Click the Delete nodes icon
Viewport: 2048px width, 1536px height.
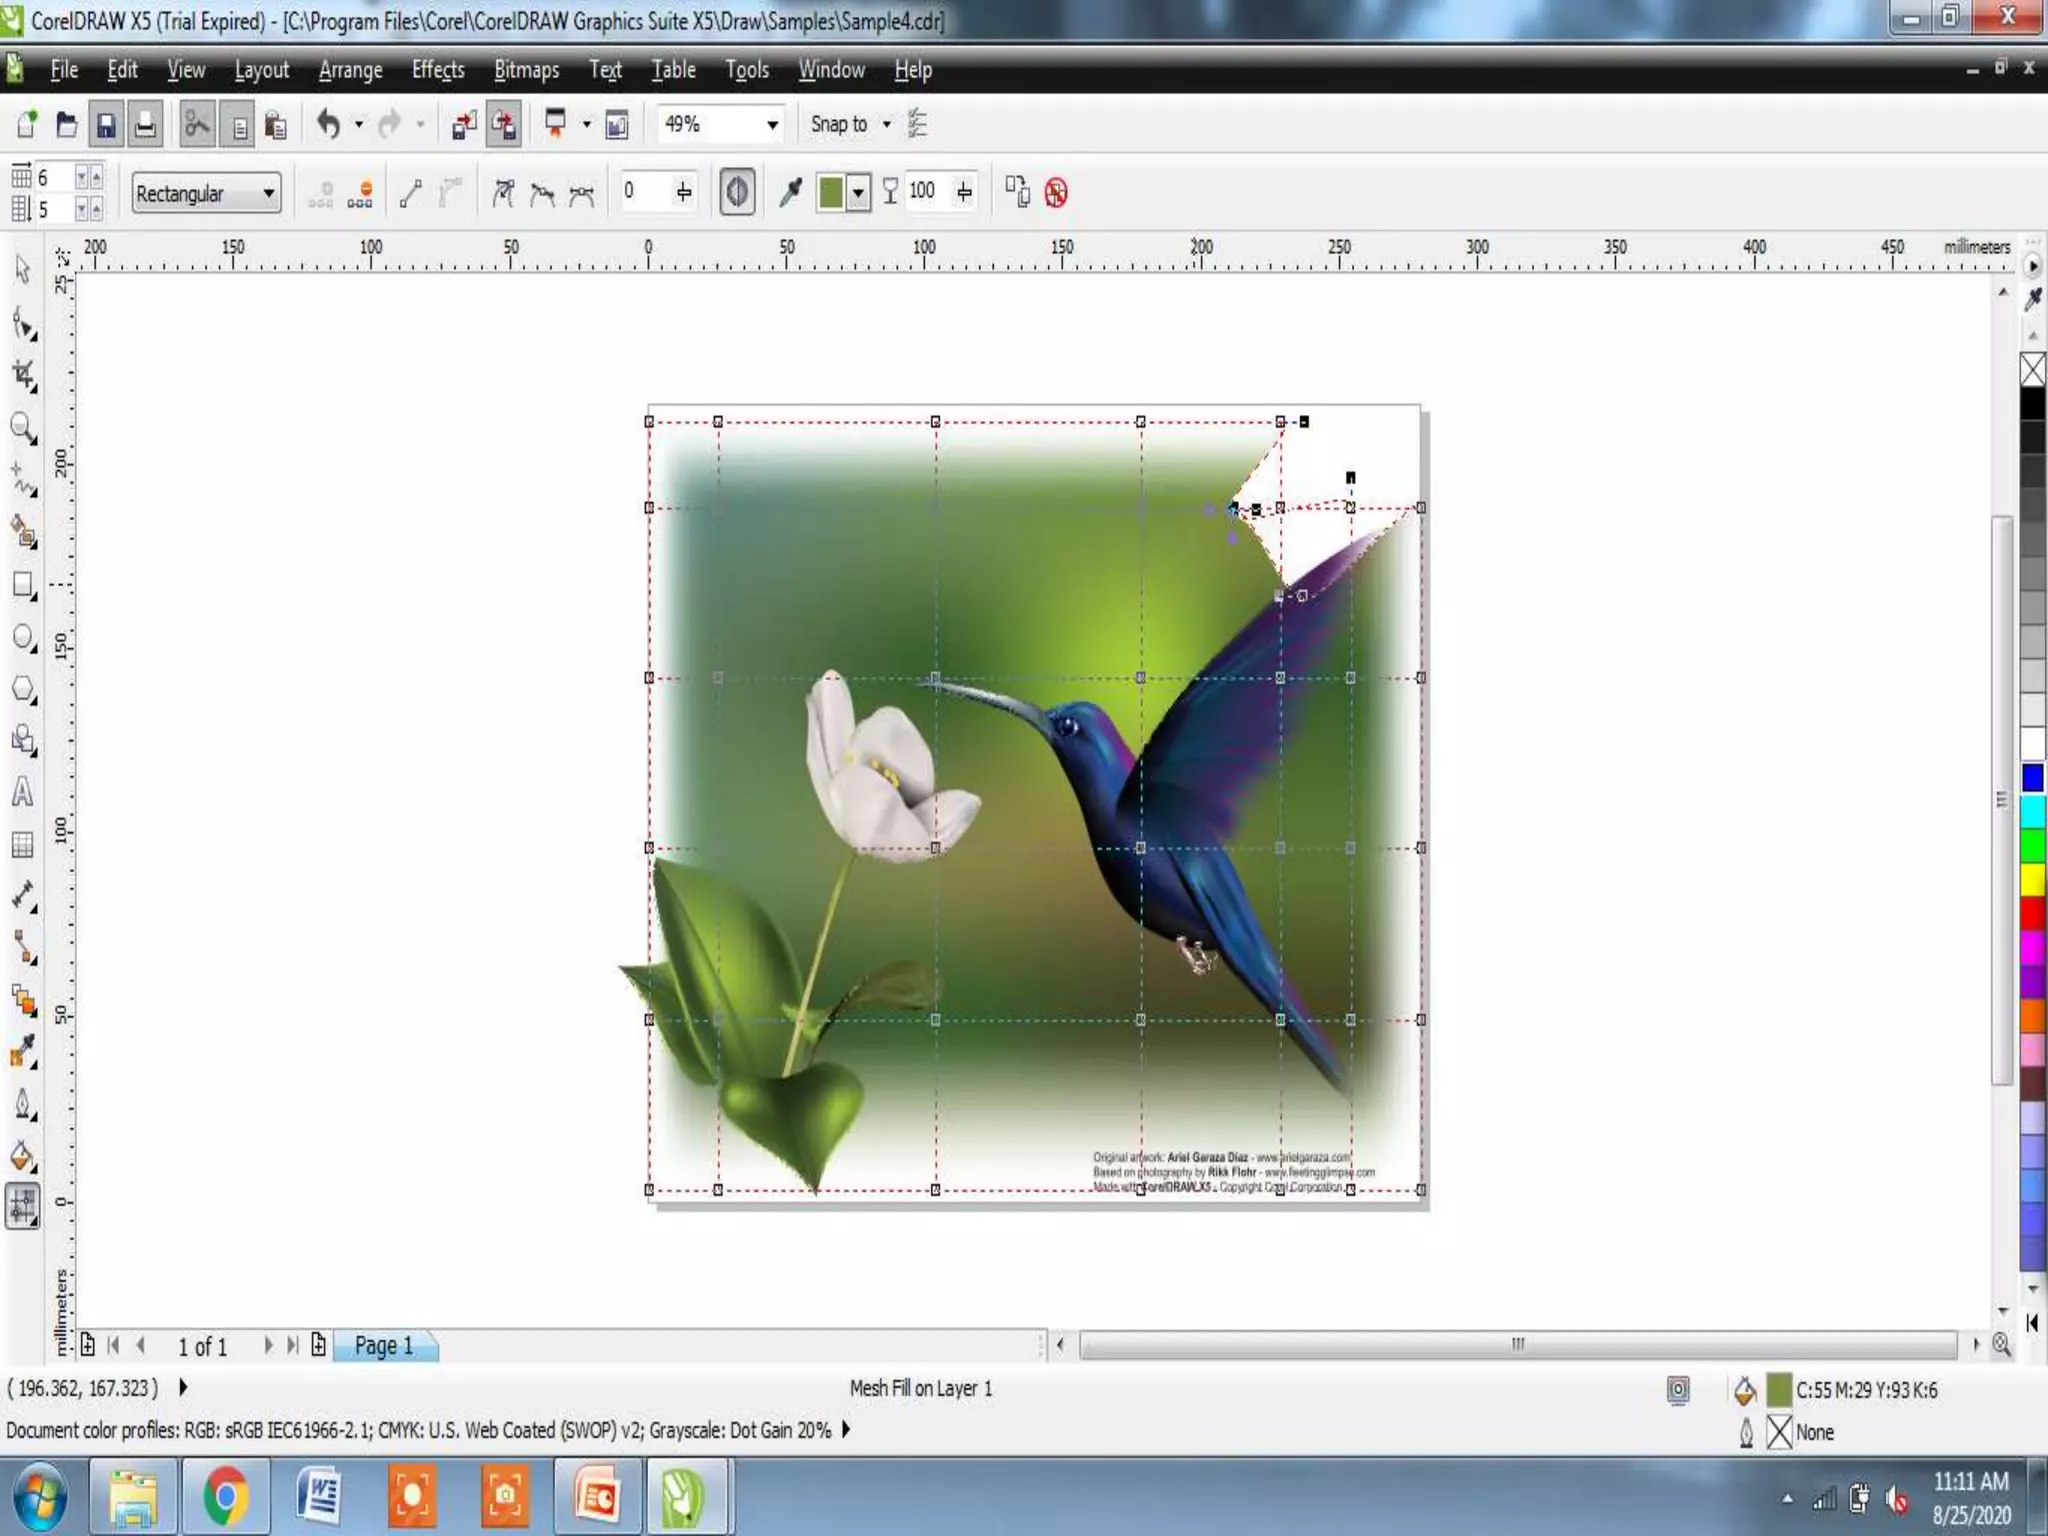[x=360, y=193]
